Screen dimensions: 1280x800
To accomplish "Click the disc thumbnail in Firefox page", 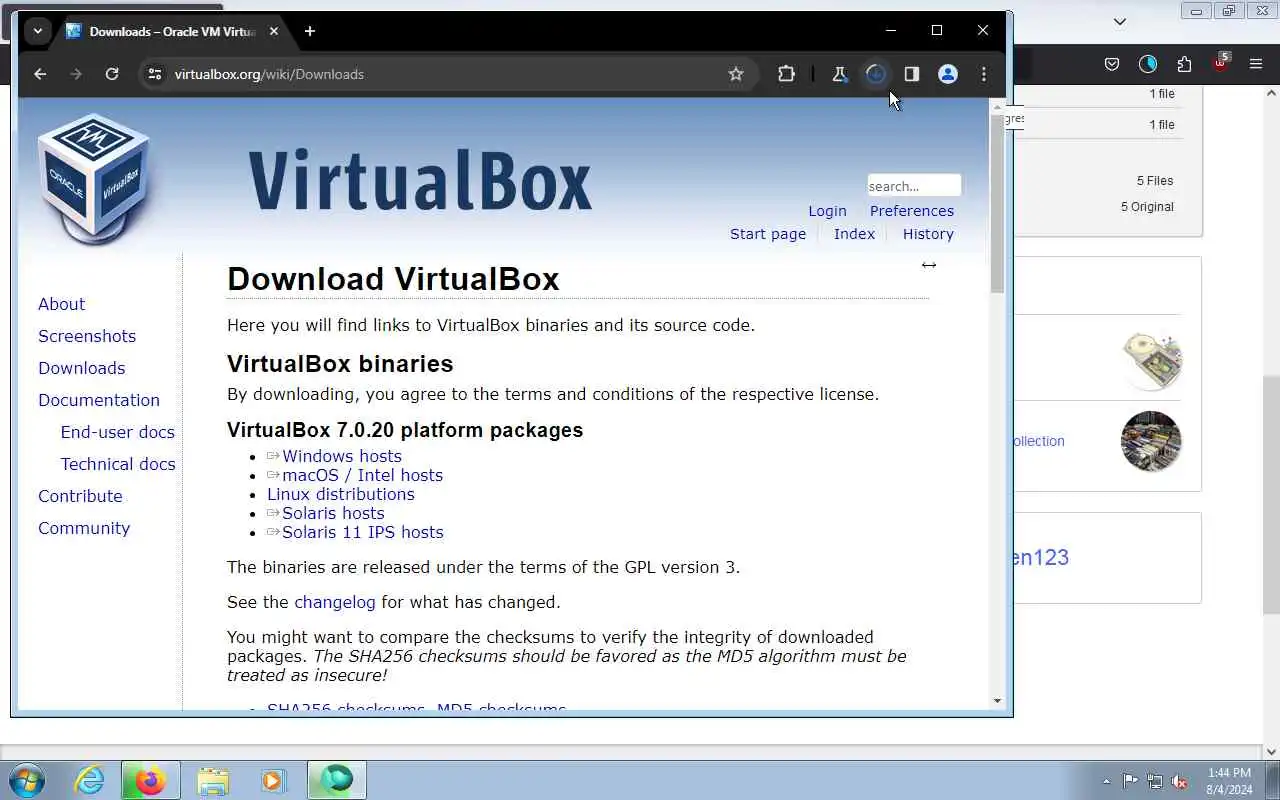I will pyautogui.click(x=1152, y=359).
